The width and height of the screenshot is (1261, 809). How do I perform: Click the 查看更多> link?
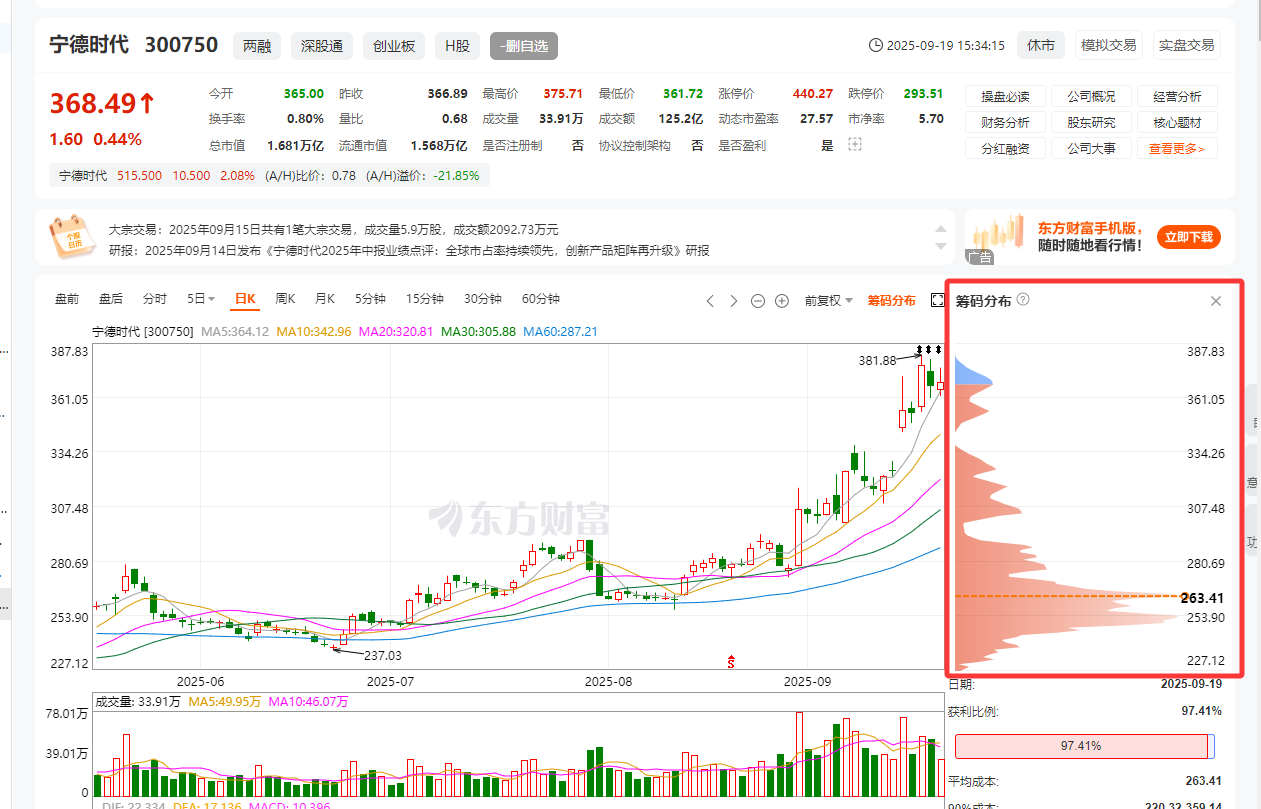1177,149
